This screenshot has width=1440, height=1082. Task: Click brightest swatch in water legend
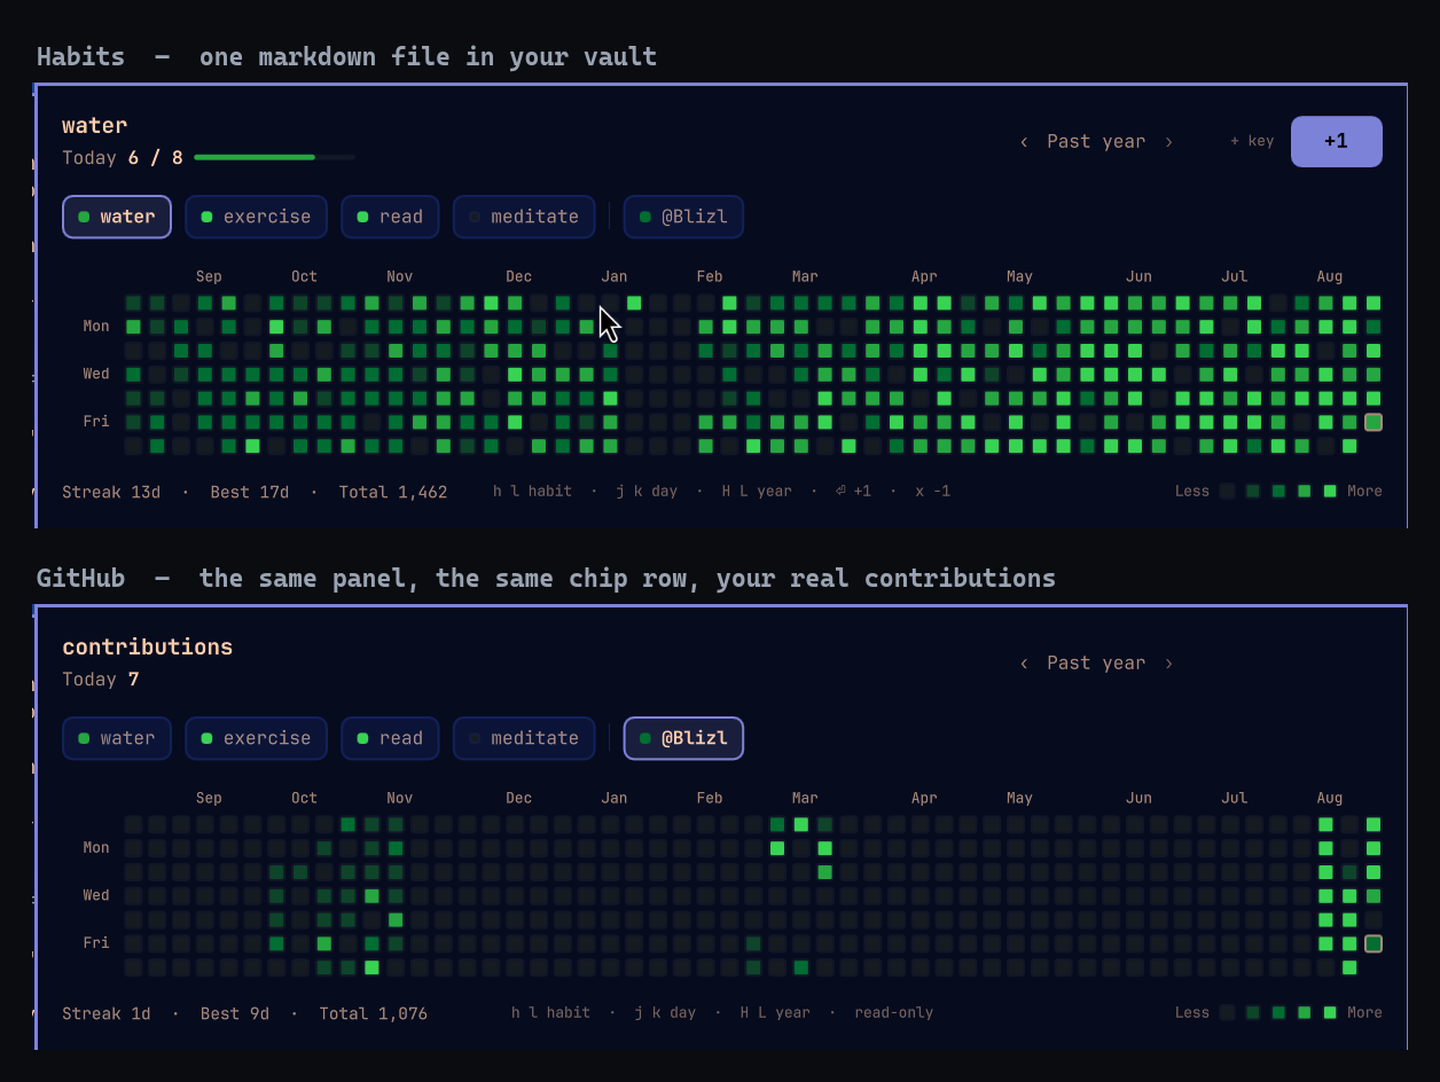coord(1330,491)
